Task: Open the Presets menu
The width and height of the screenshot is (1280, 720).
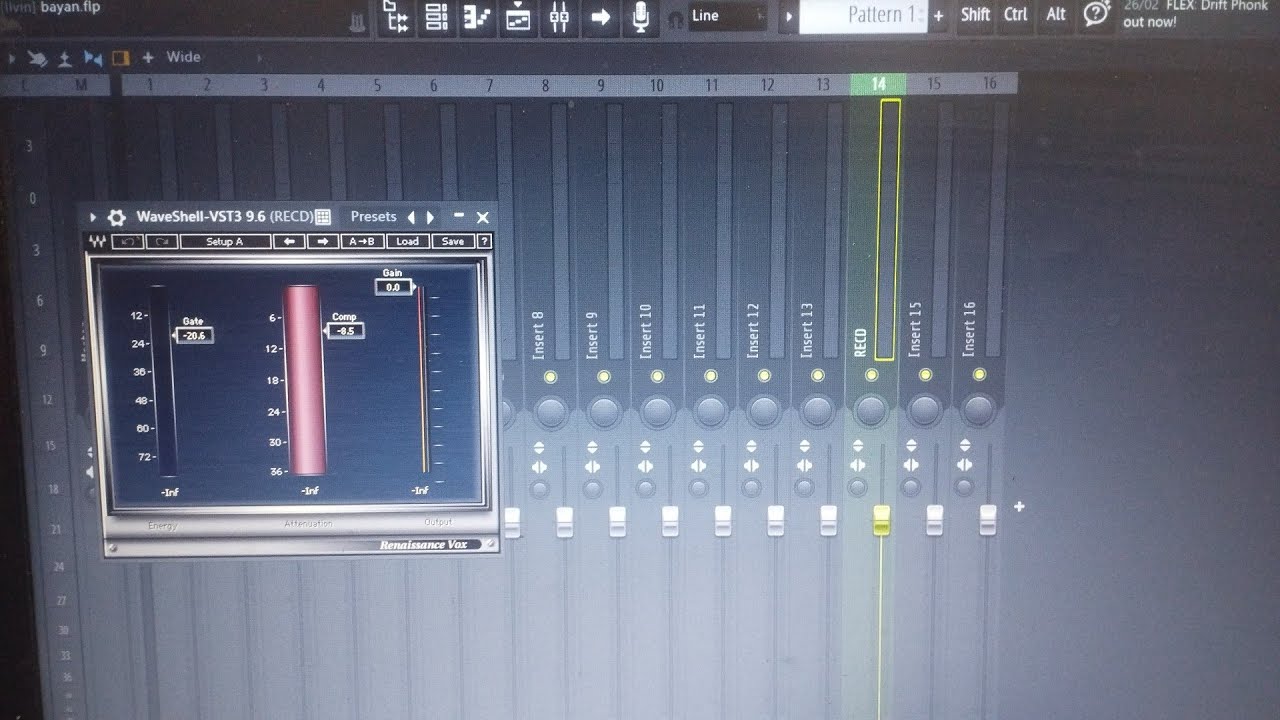Action: [x=373, y=216]
